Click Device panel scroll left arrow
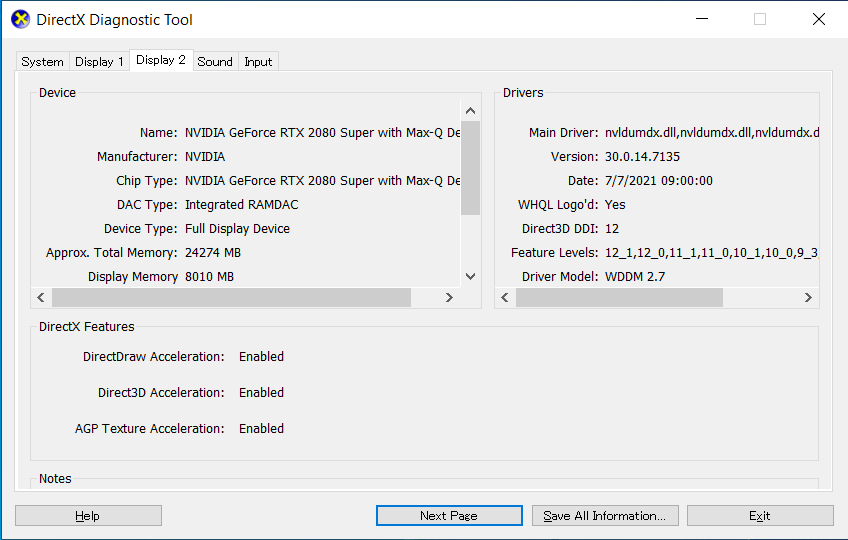Viewport: 848px width, 540px height. [x=41, y=298]
